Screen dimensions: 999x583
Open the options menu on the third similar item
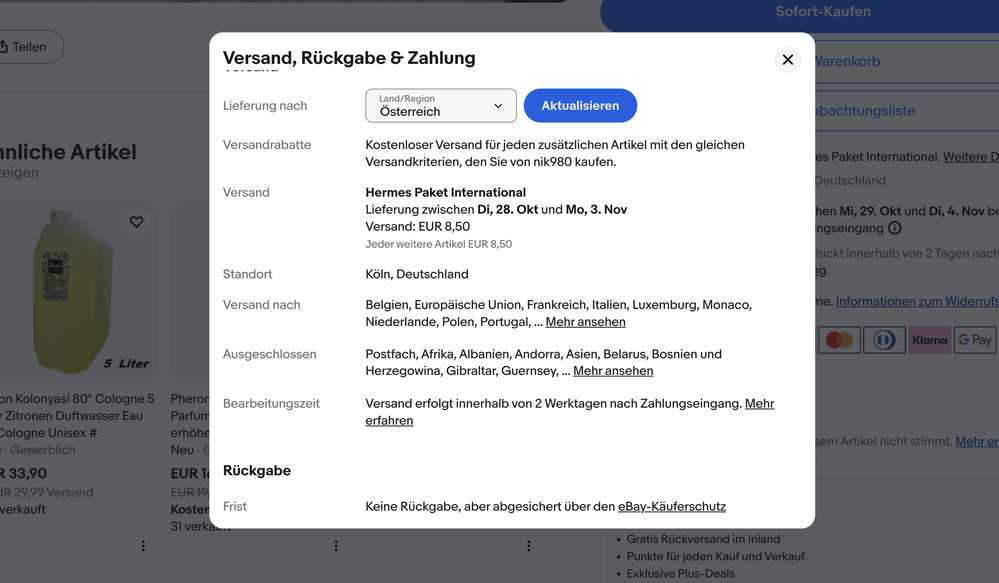529,546
